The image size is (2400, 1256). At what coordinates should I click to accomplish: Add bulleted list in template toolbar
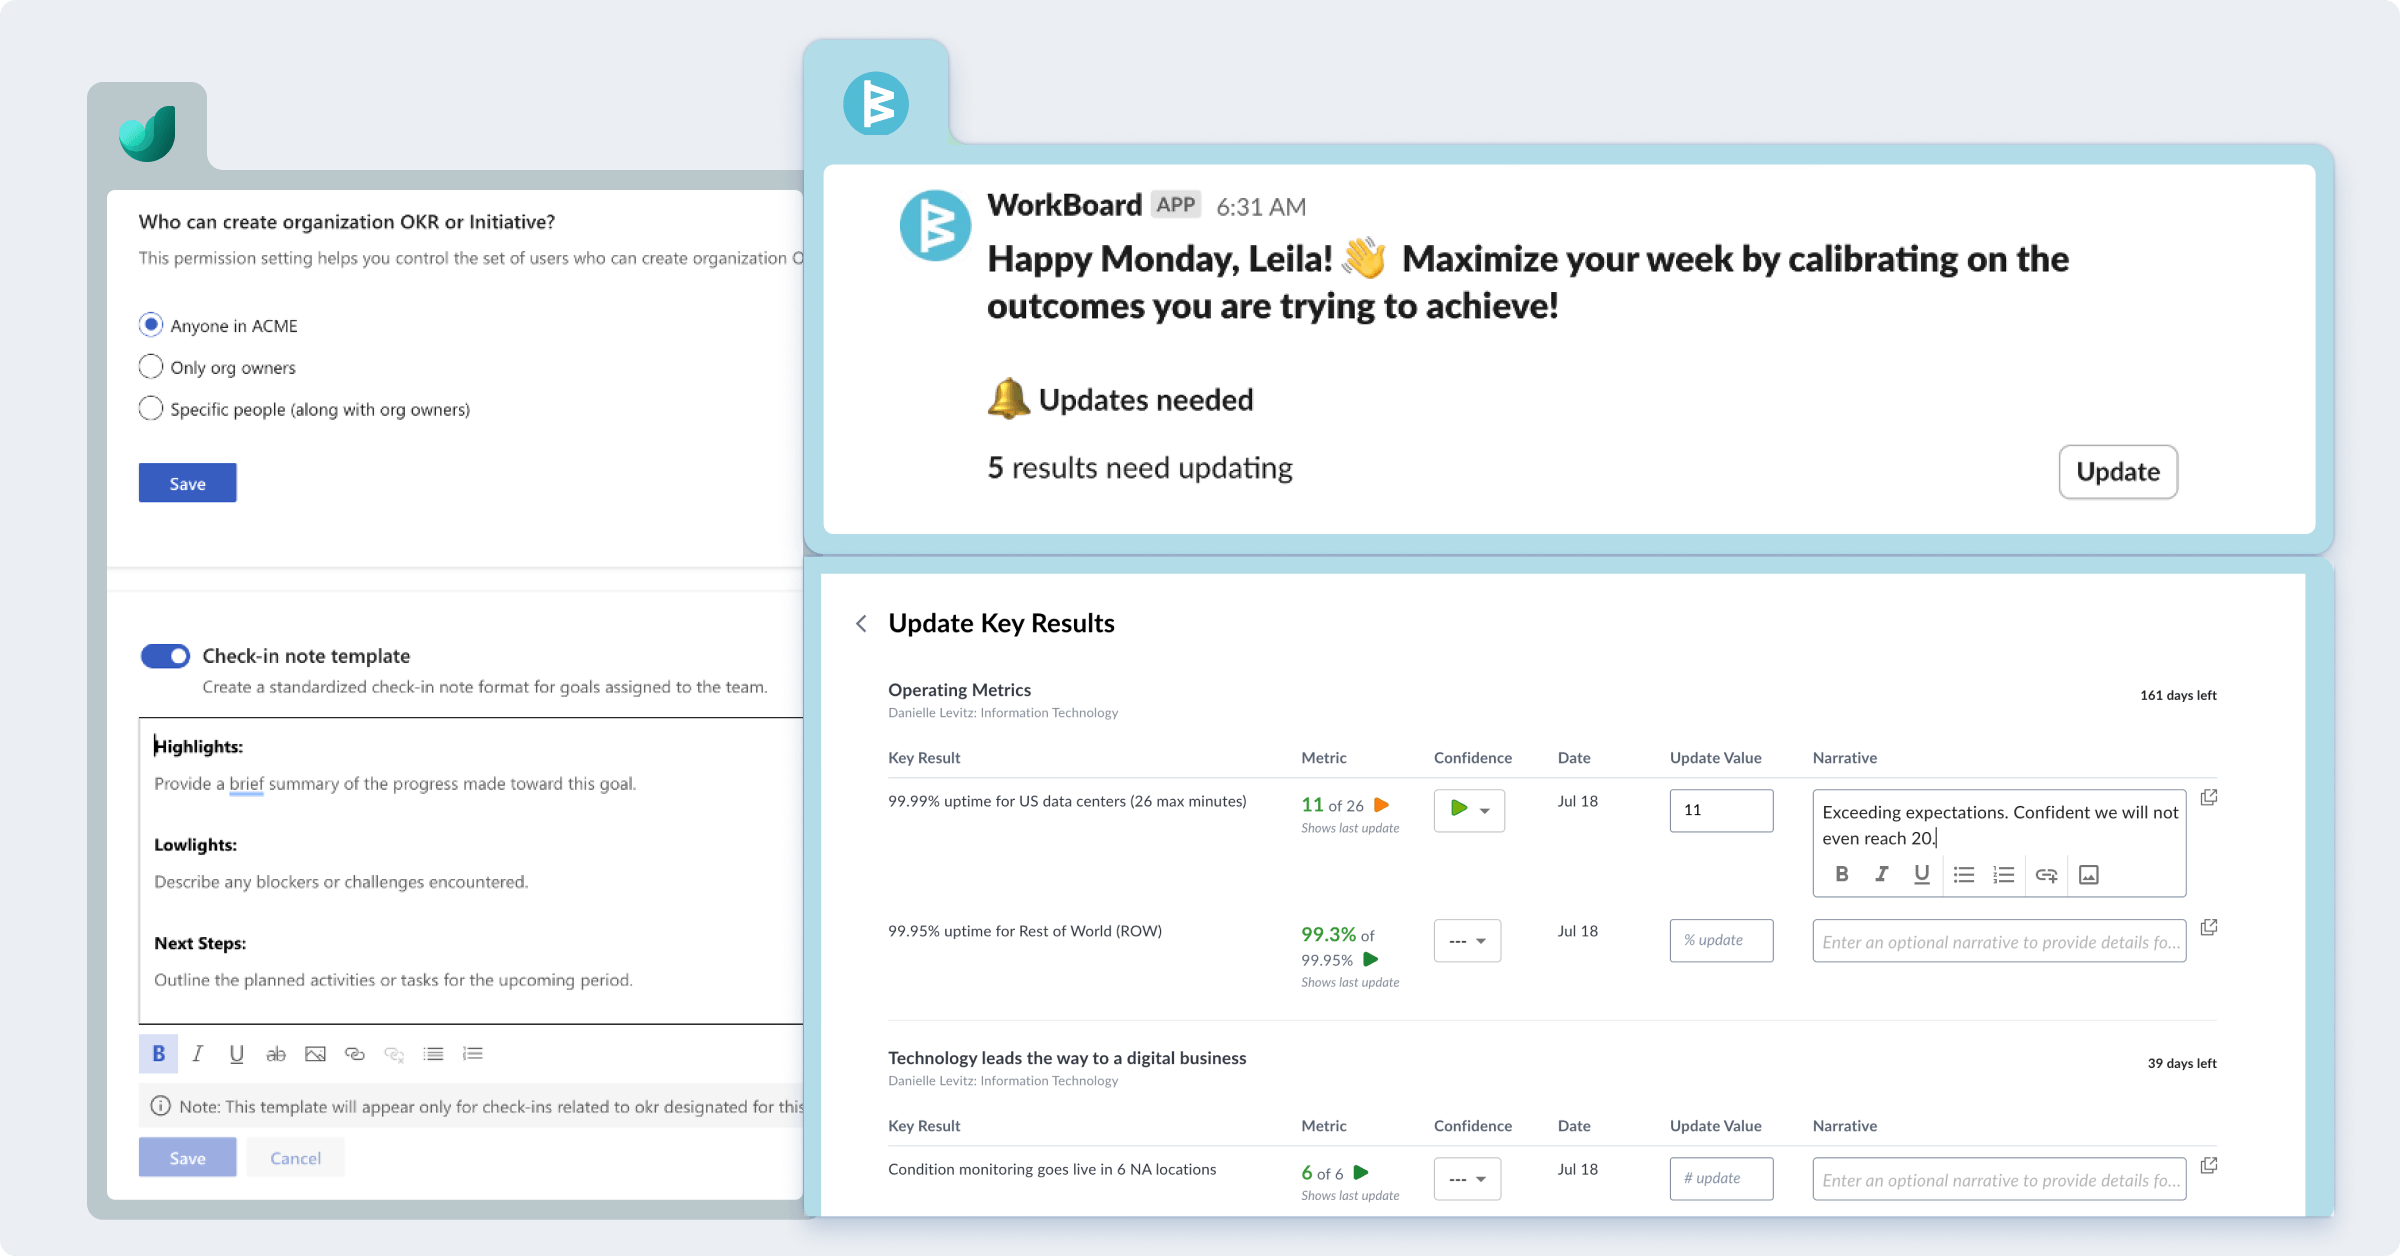pyautogui.click(x=433, y=1053)
